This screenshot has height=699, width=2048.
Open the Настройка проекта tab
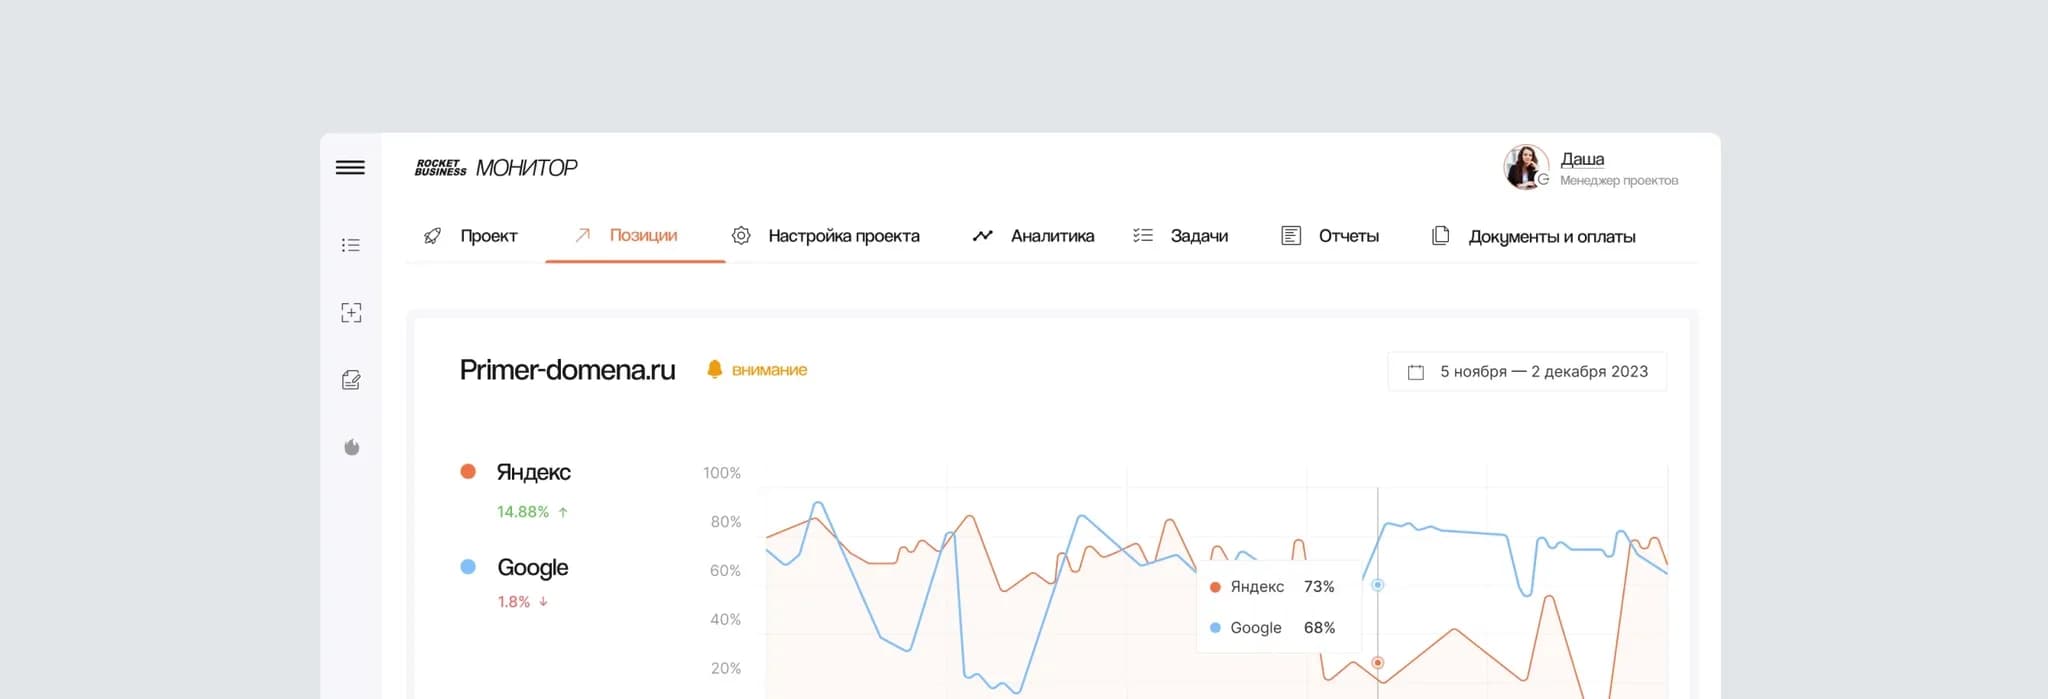pyautogui.click(x=826, y=236)
